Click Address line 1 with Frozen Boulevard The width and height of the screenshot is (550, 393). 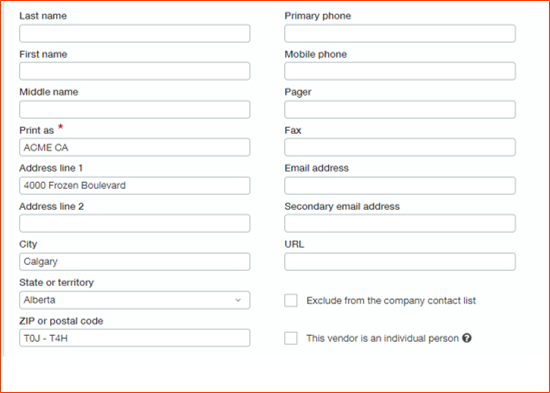point(135,186)
